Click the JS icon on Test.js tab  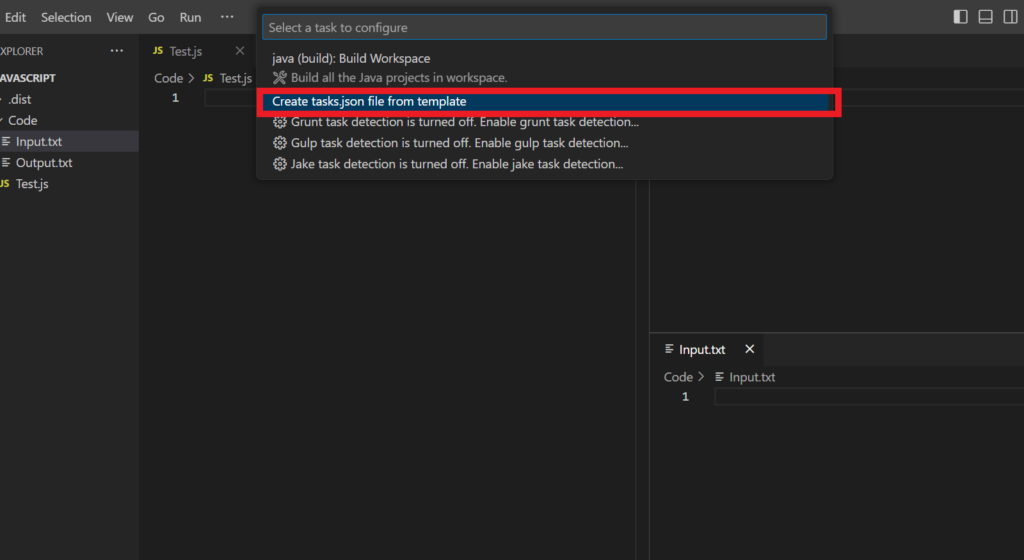coord(158,51)
